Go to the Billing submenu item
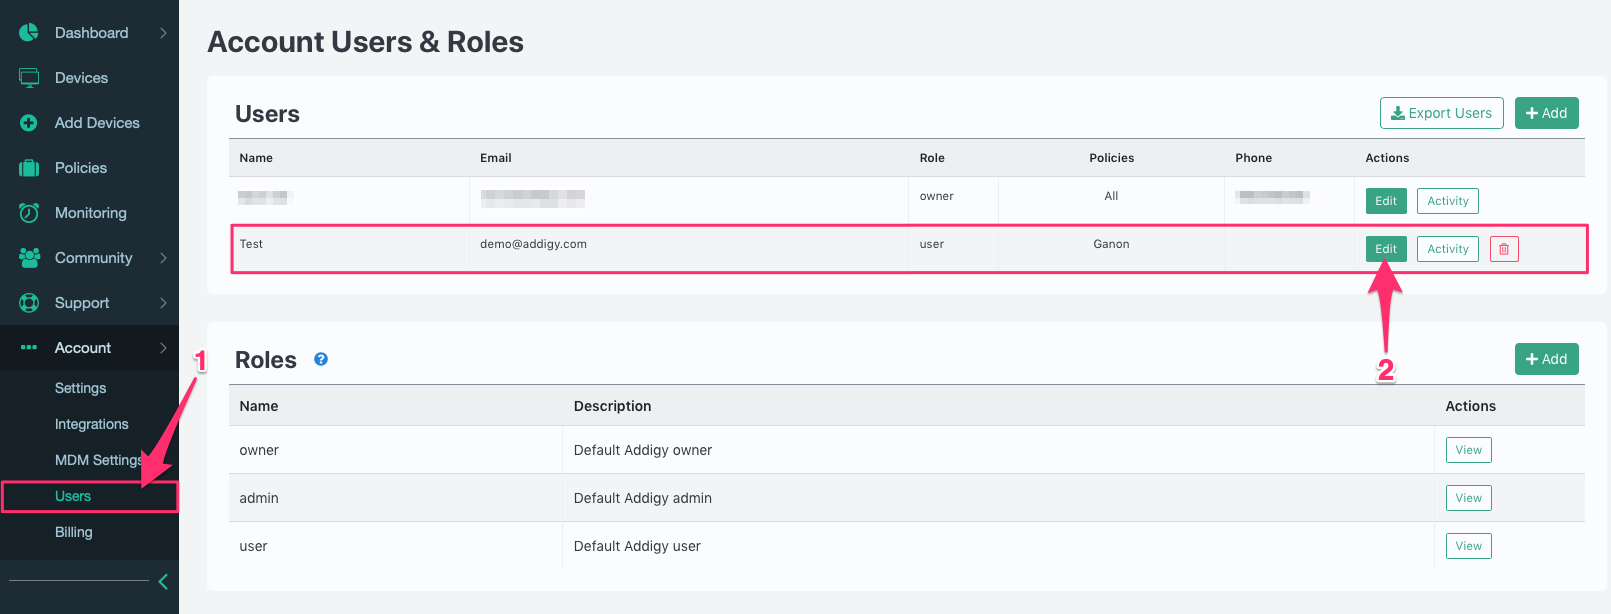 (x=74, y=532)
